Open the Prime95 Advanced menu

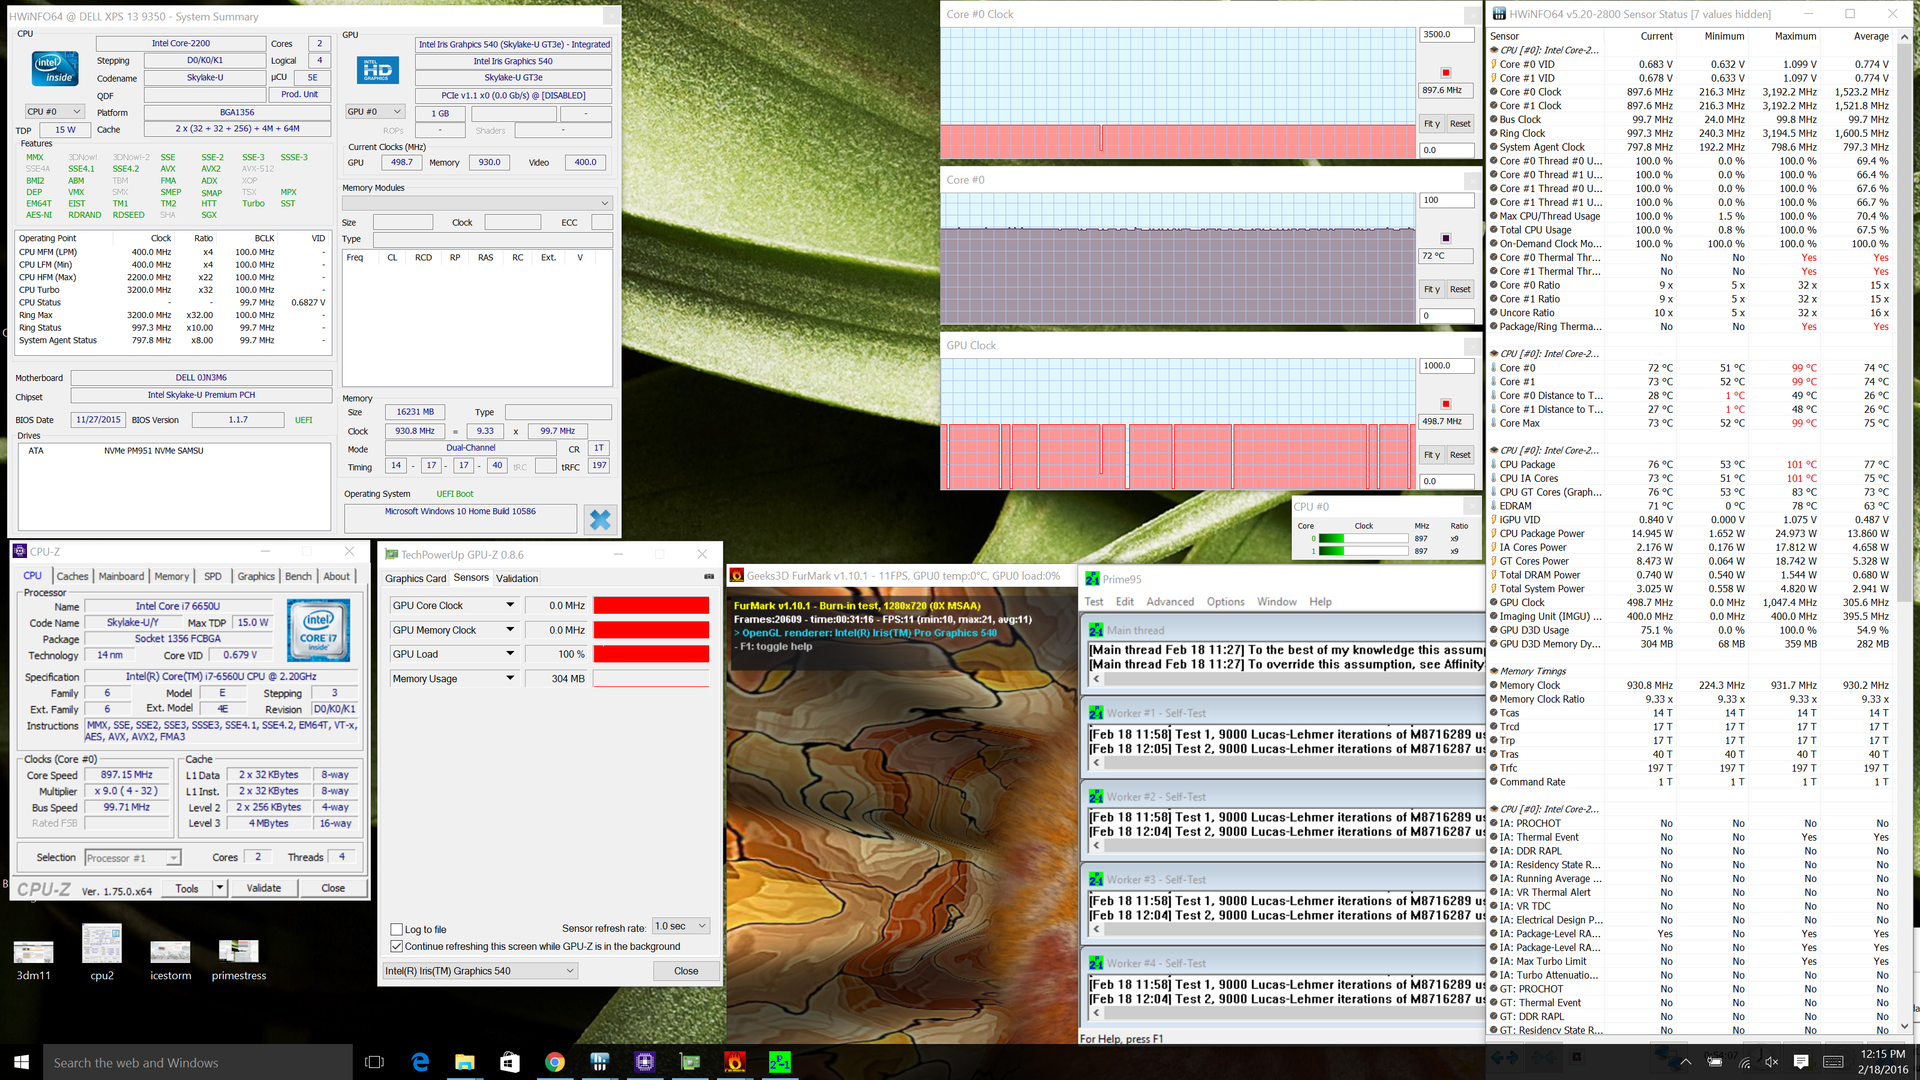(x=1169, y=602)
